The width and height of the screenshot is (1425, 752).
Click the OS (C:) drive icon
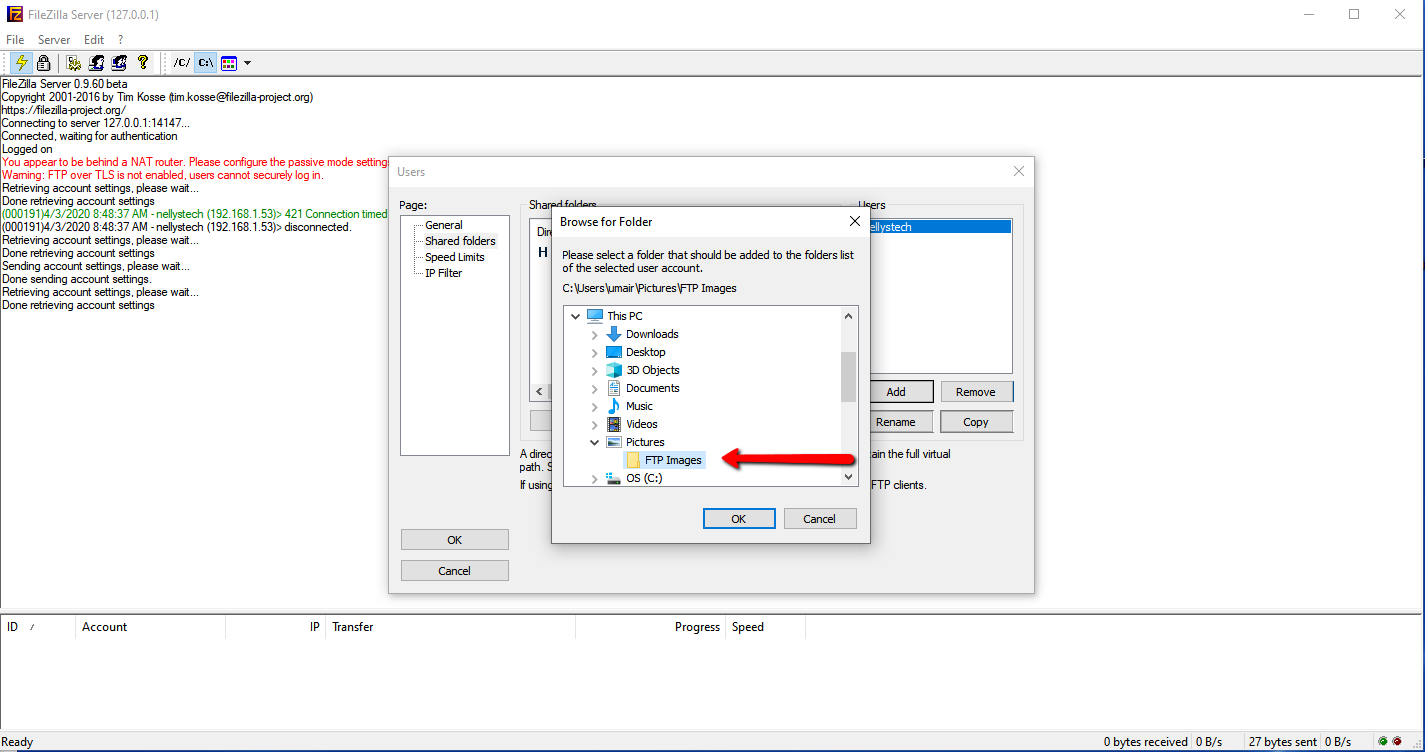(x=614, y=478)
